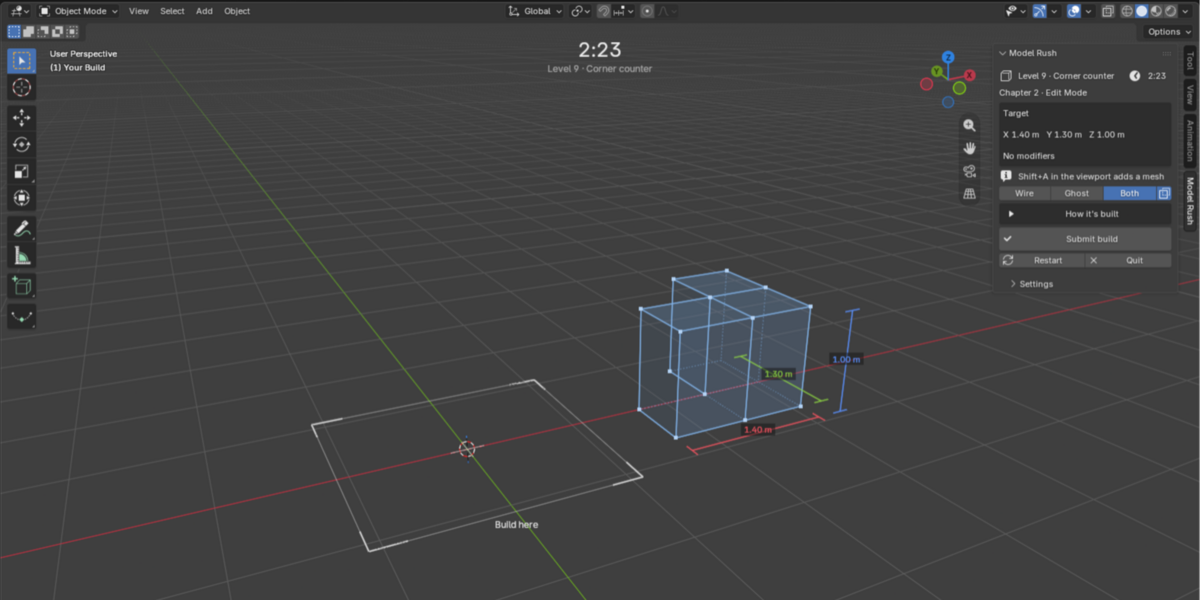Switch to the Tool sidebar tab
The image size is (1200, 600).
[x=1189, y=62]
